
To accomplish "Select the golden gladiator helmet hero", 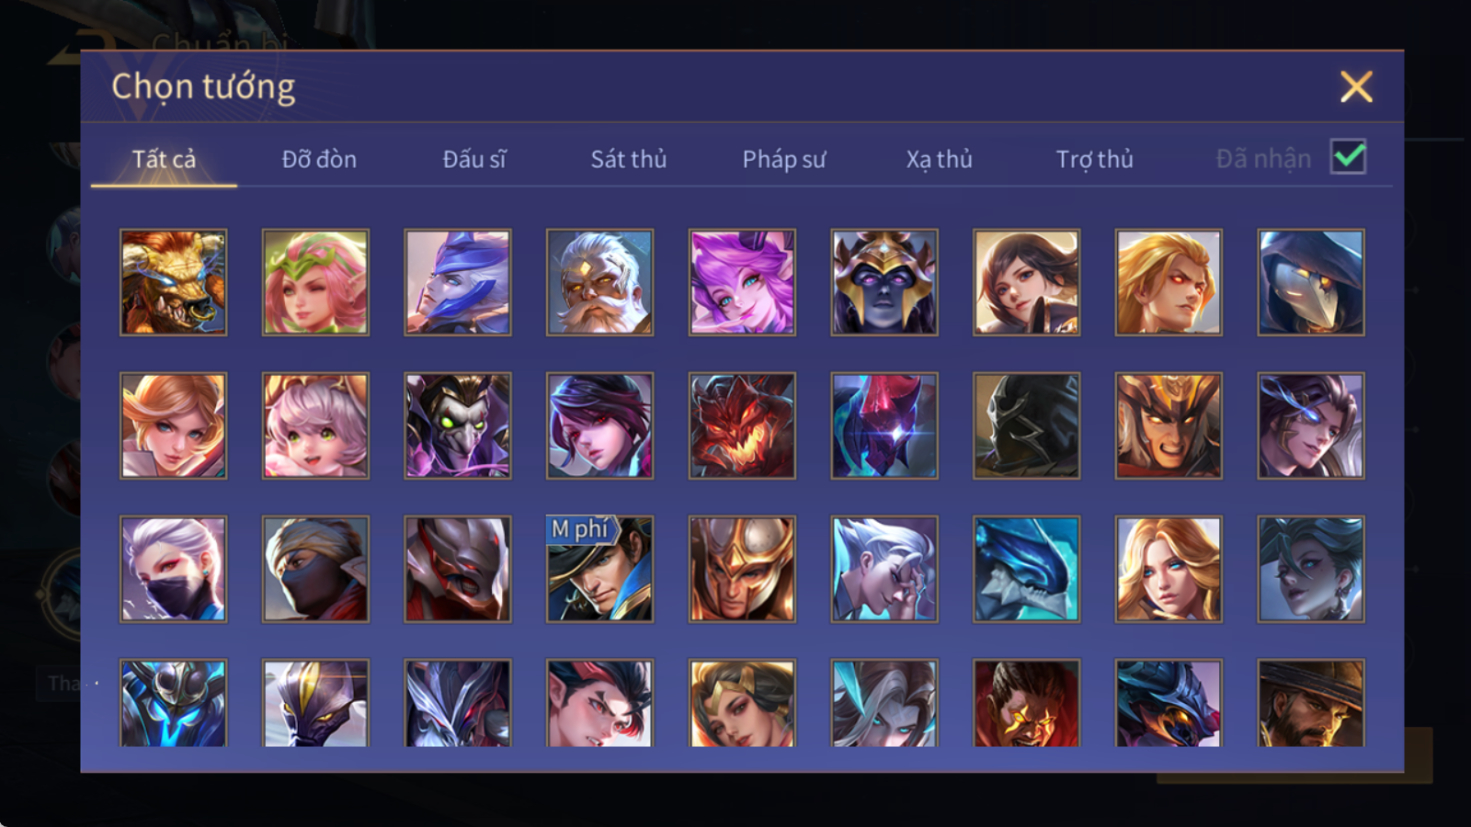I will (x=742, y=569).
